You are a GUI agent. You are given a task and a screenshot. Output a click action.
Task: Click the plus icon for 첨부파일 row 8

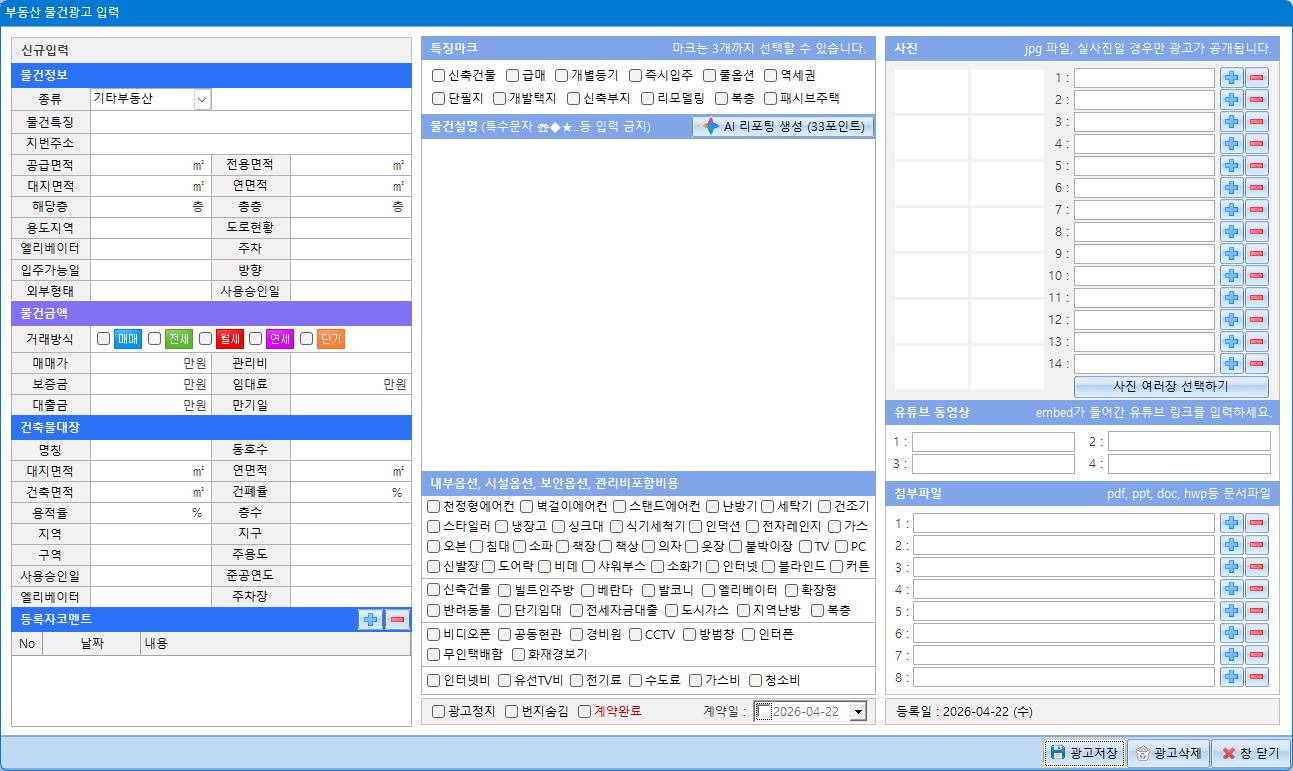pos(1232,677)
